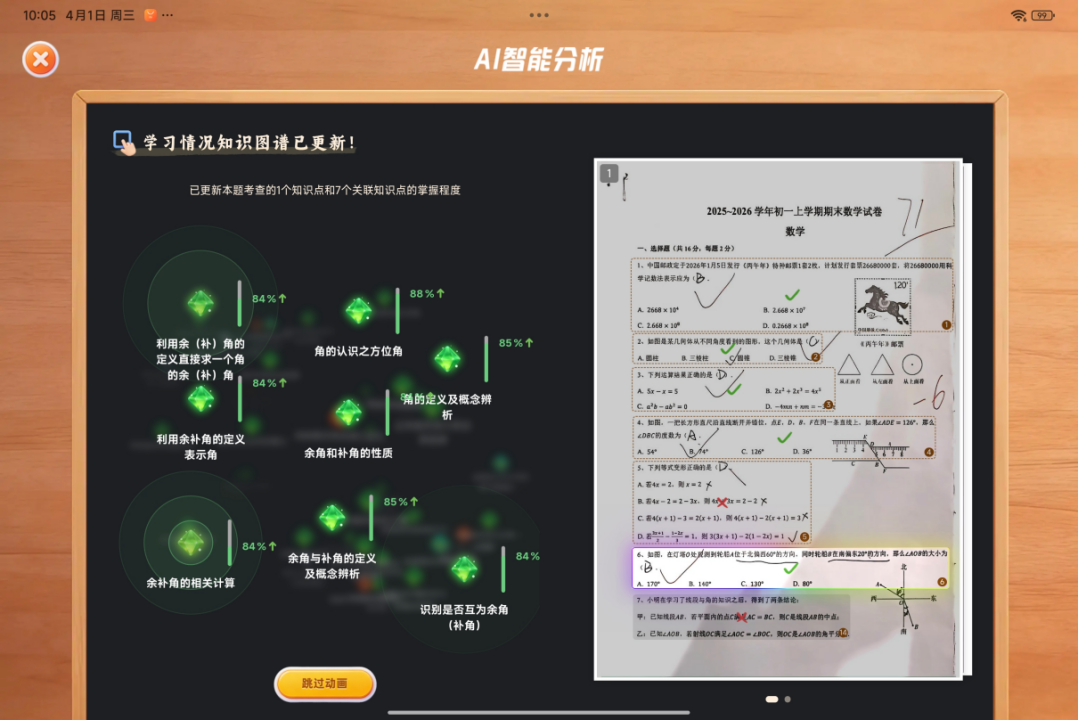Tap the gem icon labeled 角的定义及概念辨析

tap(446, 360)
